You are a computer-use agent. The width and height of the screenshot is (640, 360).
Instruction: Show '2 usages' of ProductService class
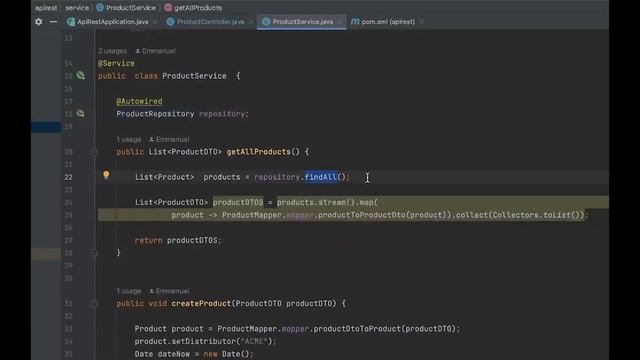click(112, 51)
